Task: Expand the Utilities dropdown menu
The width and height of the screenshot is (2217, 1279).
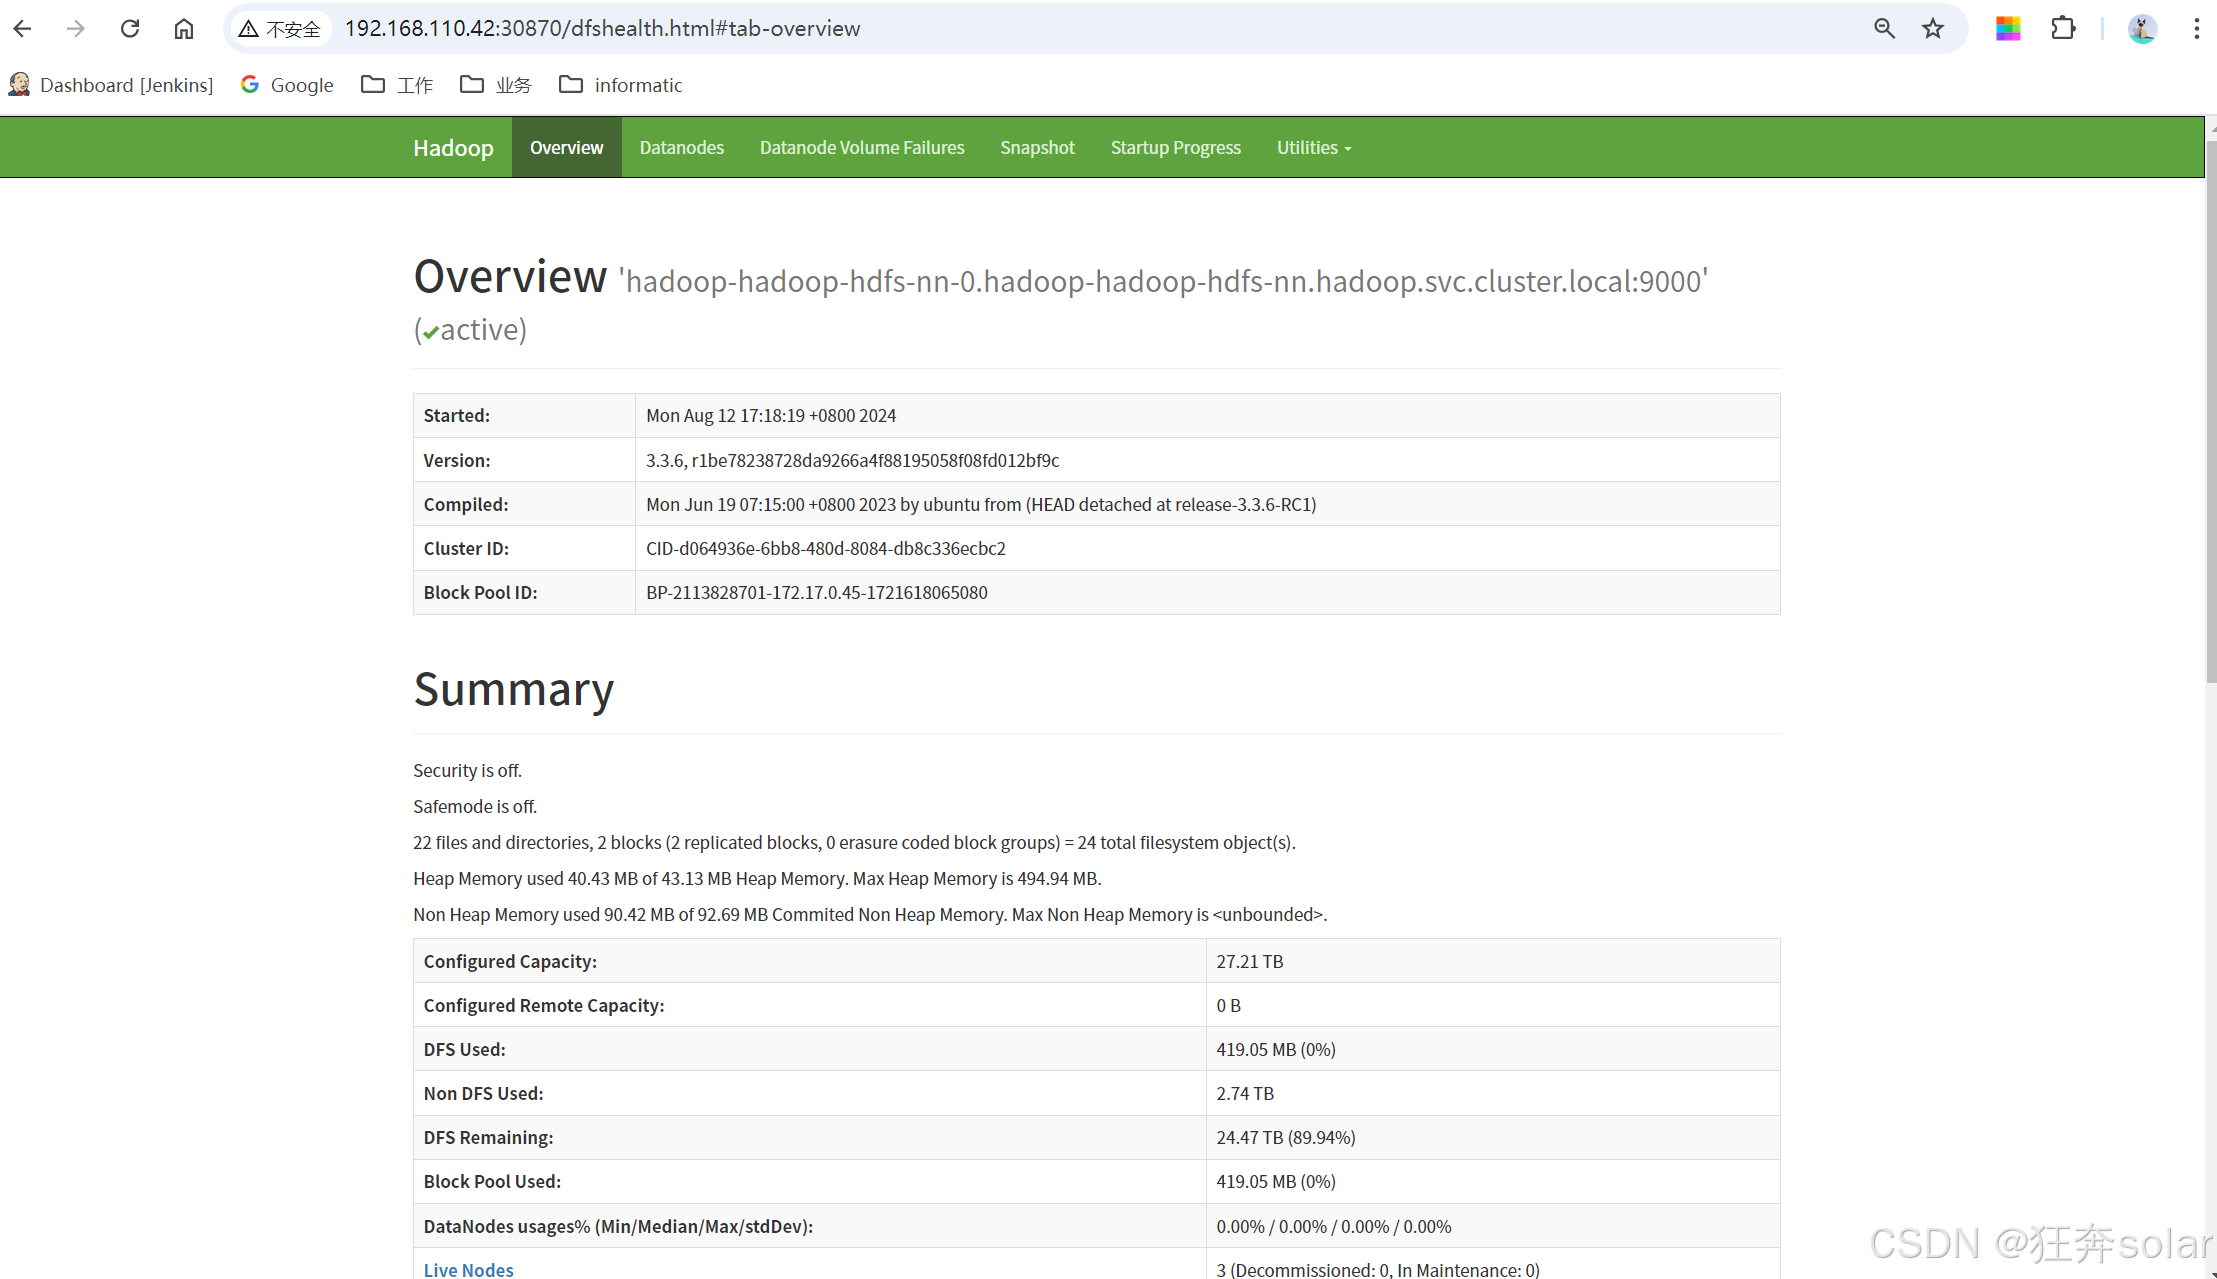Action: pyautogui.click(x=1313, y=148)
